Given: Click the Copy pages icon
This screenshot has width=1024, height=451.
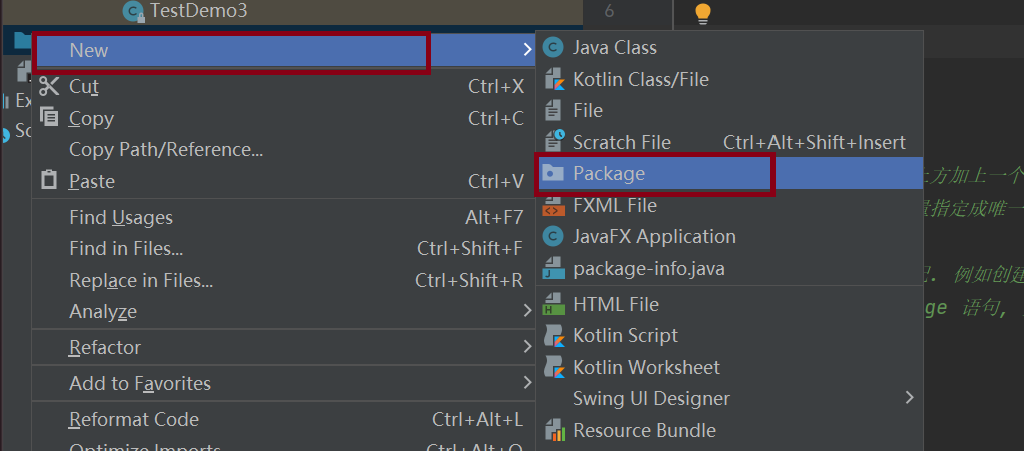Looking at the screenshot, I should tap(49, 117).
